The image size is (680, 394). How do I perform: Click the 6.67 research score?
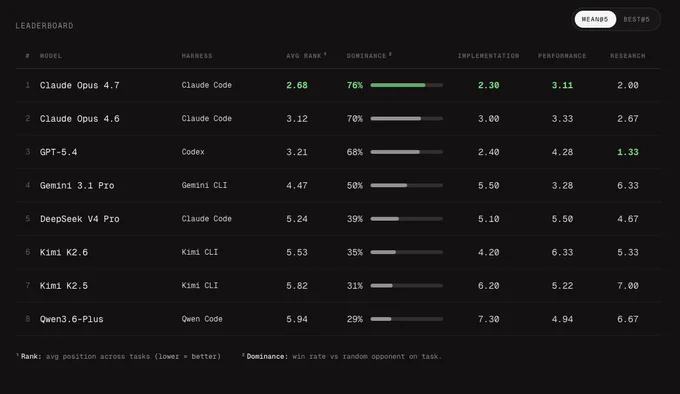click(628, 319)
